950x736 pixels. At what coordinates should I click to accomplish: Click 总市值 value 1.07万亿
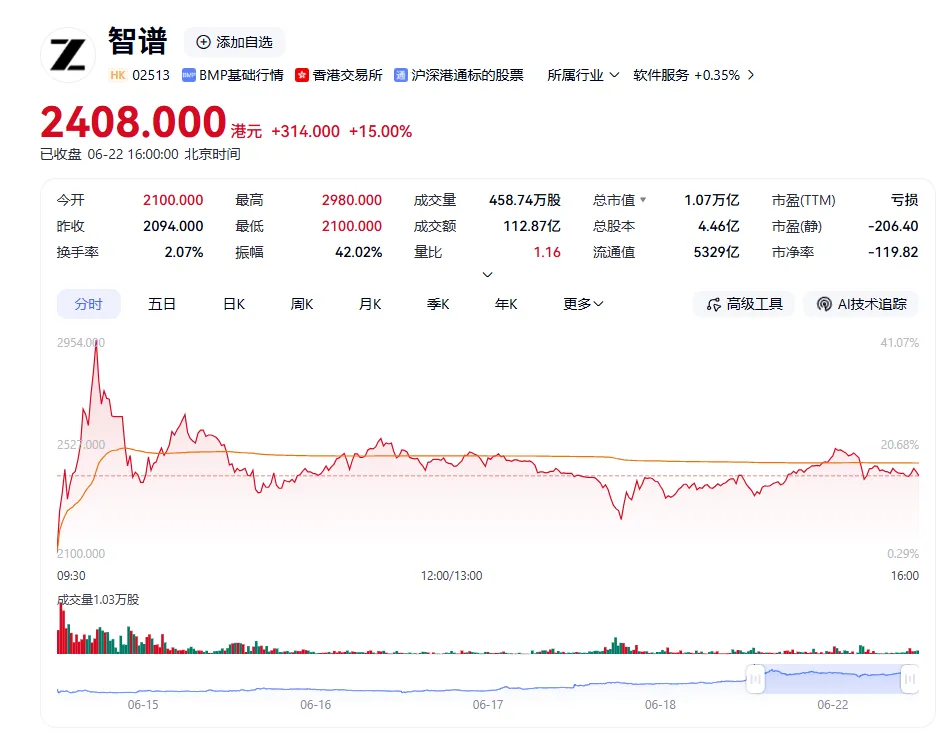712,200
